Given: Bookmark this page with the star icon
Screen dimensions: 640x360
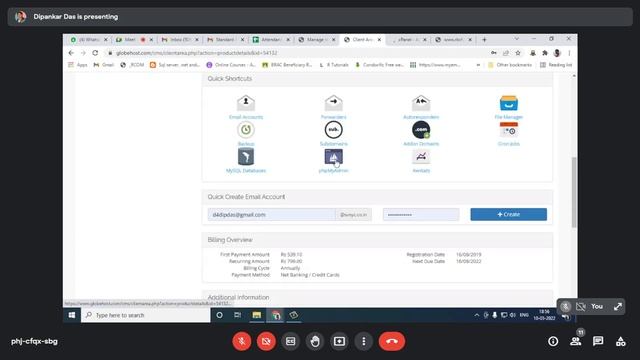Looking at the screenshot, I should click(x=518, y=53).
